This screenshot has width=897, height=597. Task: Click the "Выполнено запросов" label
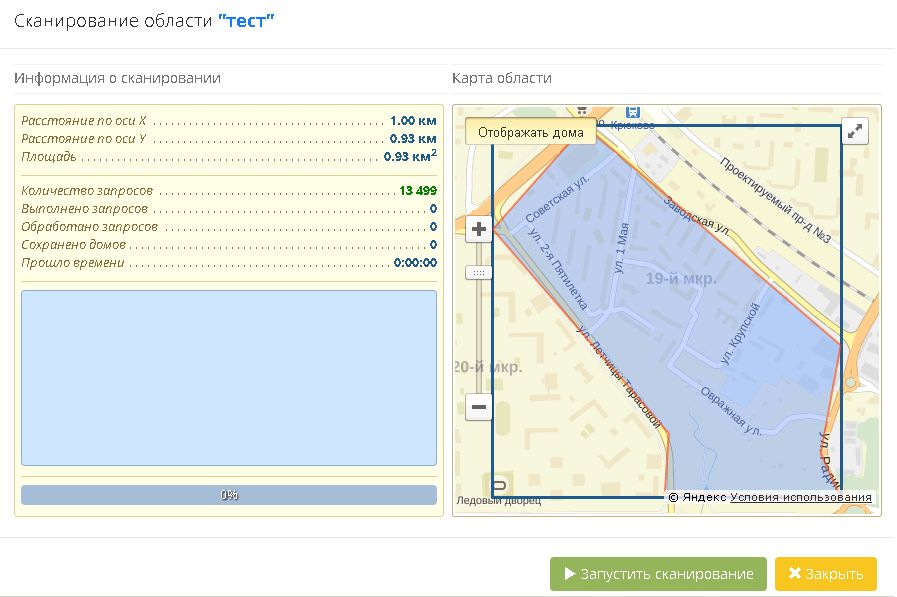point(85,209)
